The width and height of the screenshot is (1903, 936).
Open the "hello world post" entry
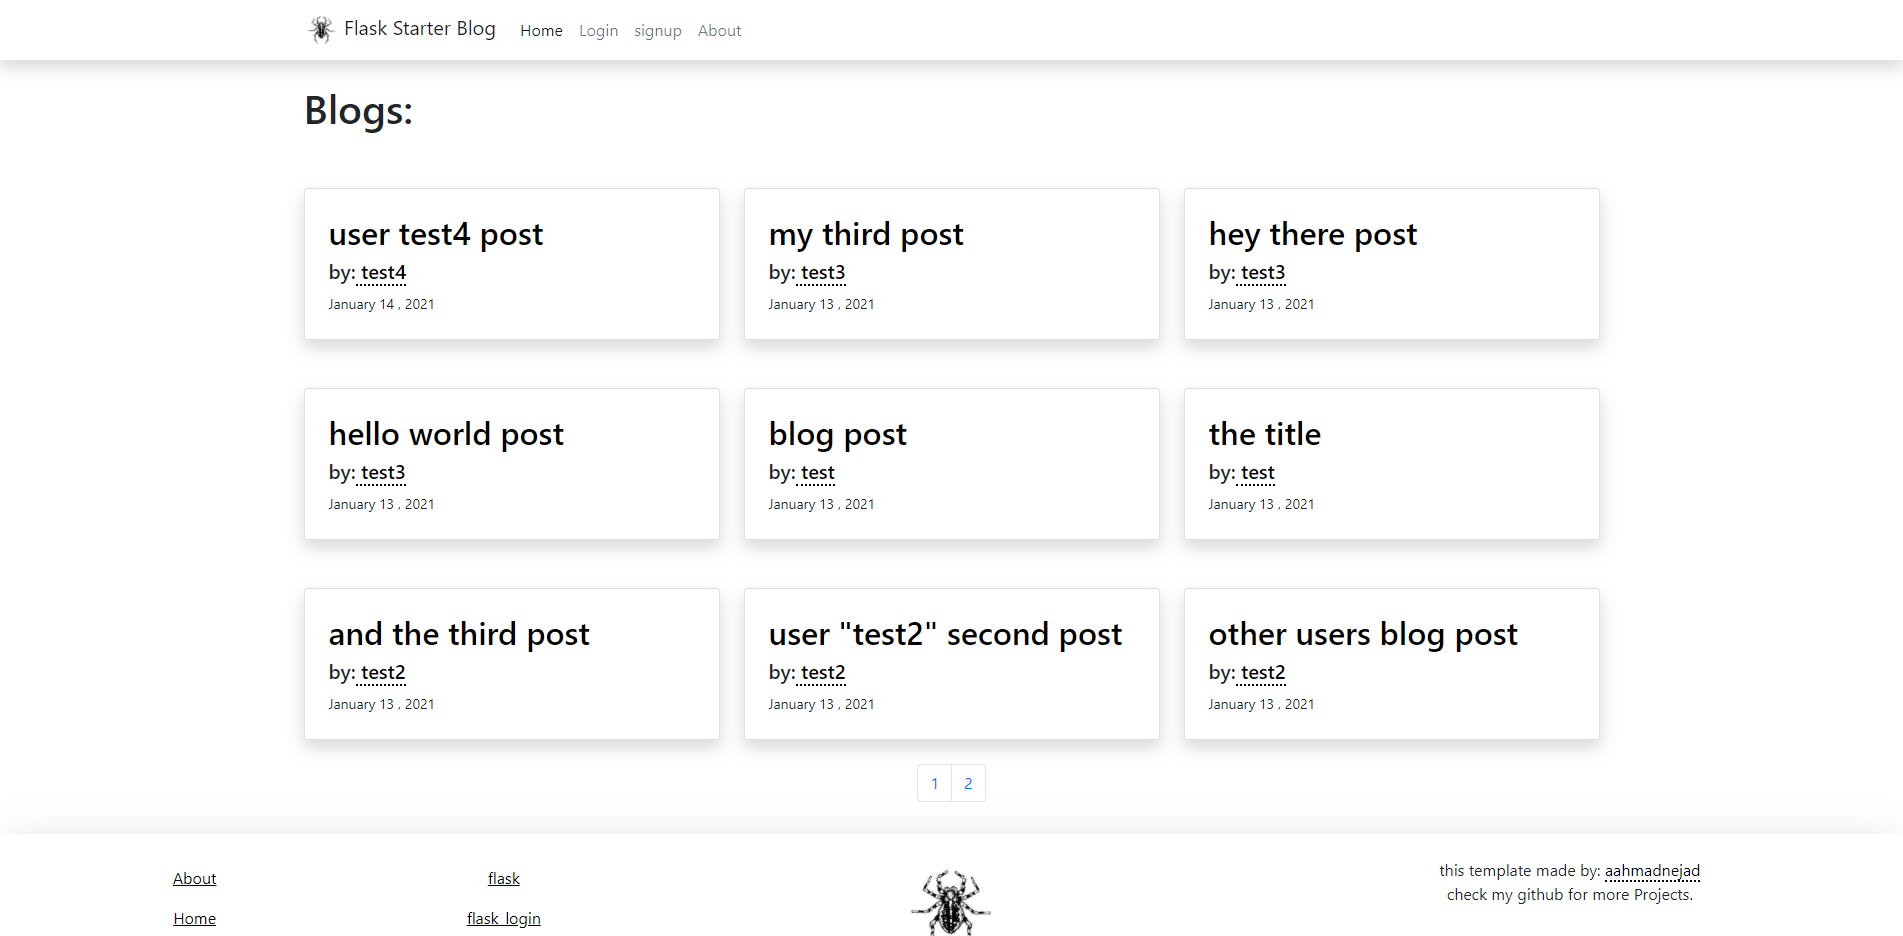(x=446, y=434)
